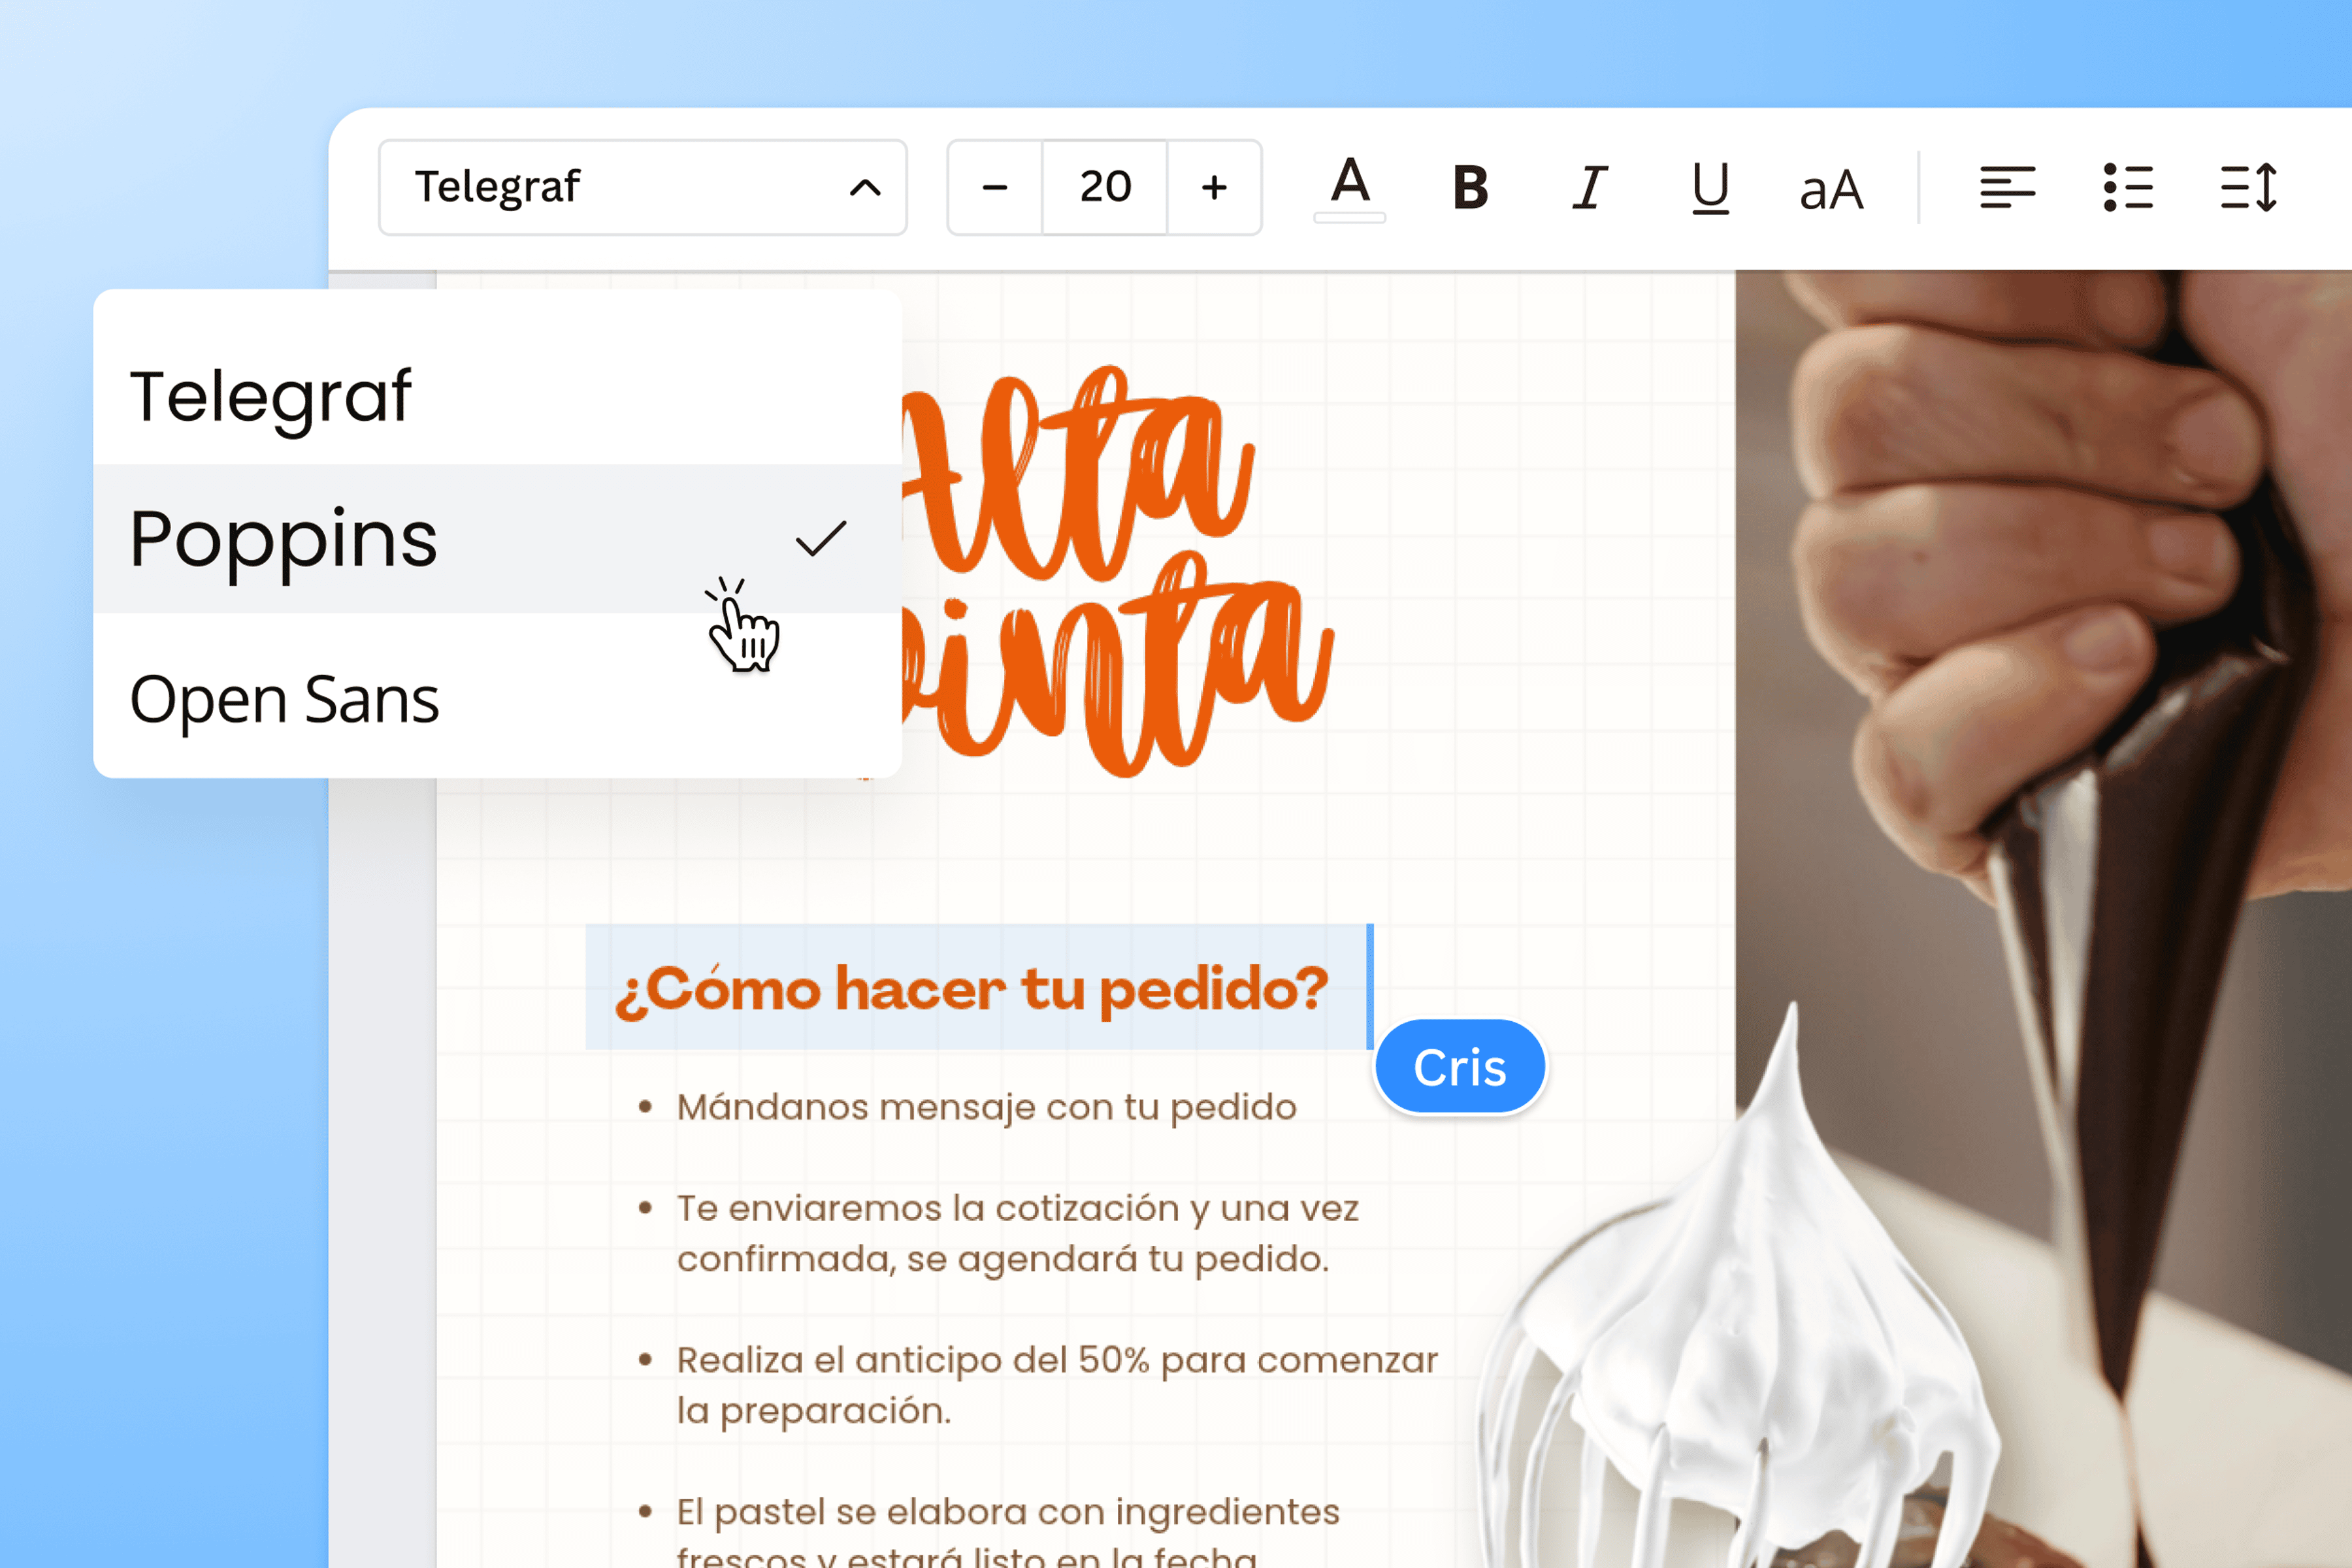This screenshot has width=2352, height=1568.
Task: Click the font size field showing 20
Action: click(1105, 187)
